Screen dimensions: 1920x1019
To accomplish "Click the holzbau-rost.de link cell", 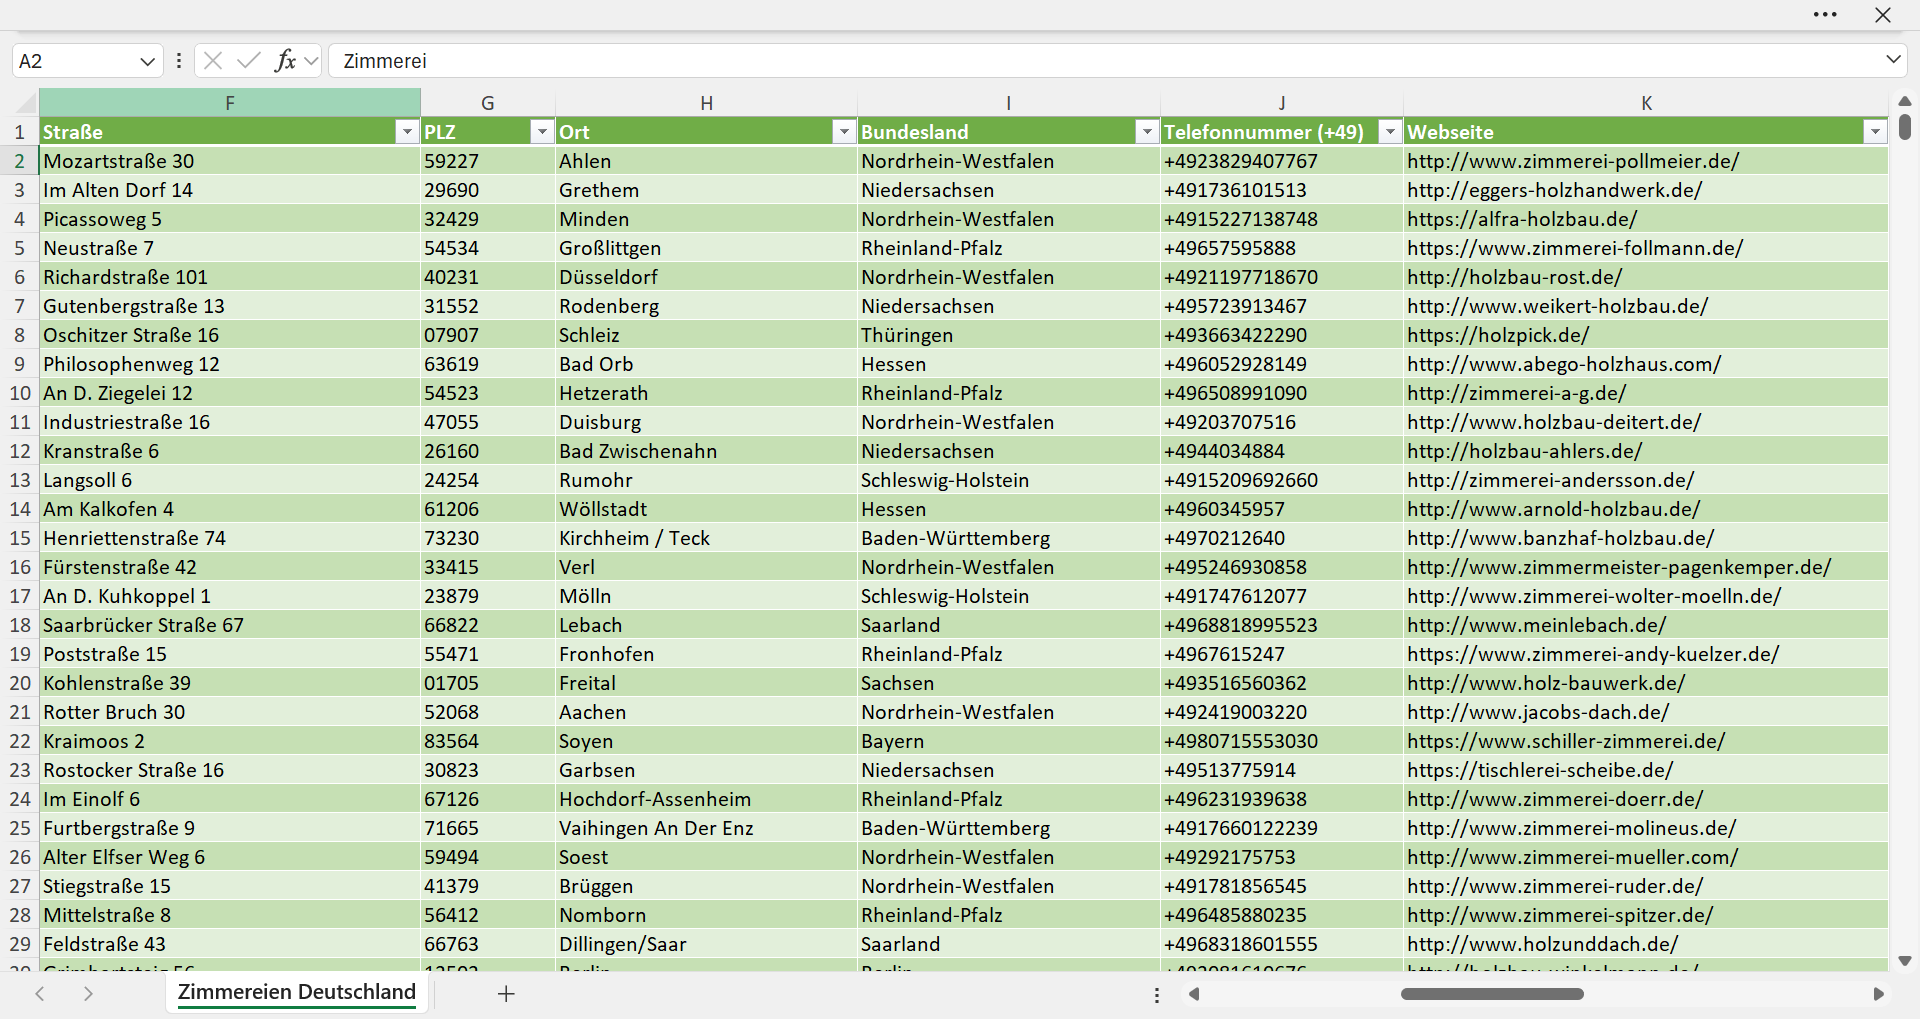I will pos(1646,277).
